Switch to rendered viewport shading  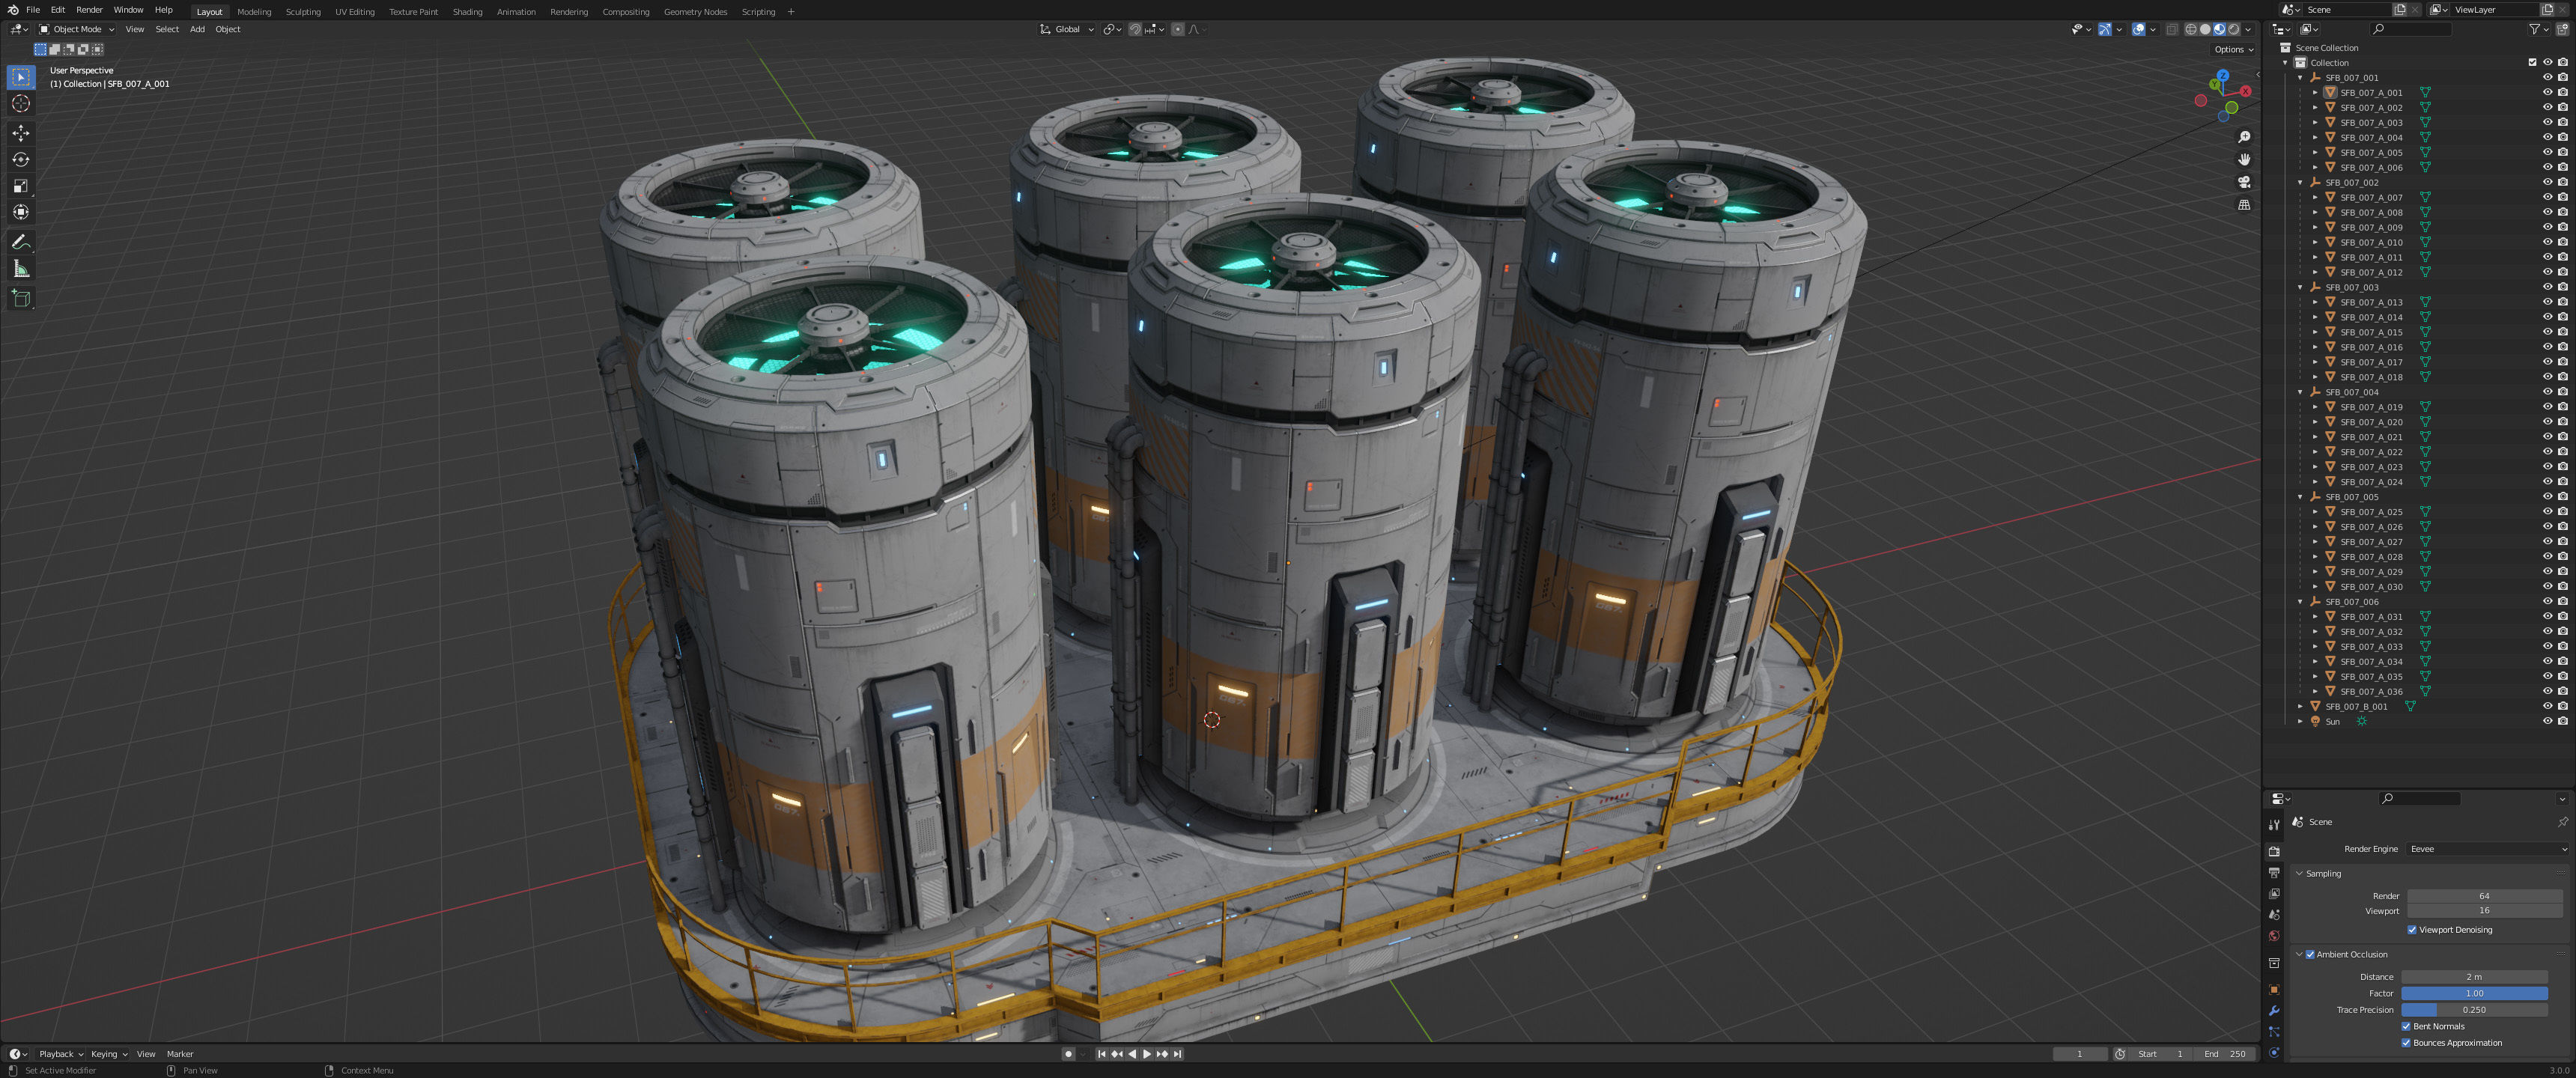[x=2233, y=29]
